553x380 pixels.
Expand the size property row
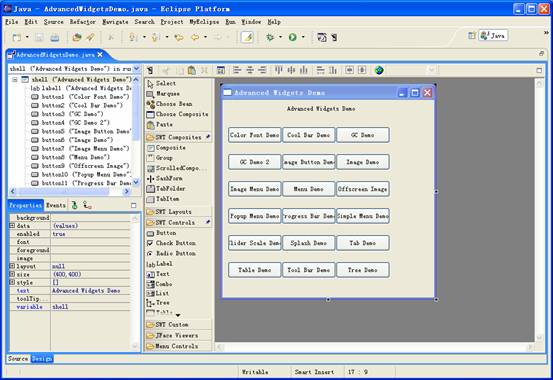click(12, 275)
